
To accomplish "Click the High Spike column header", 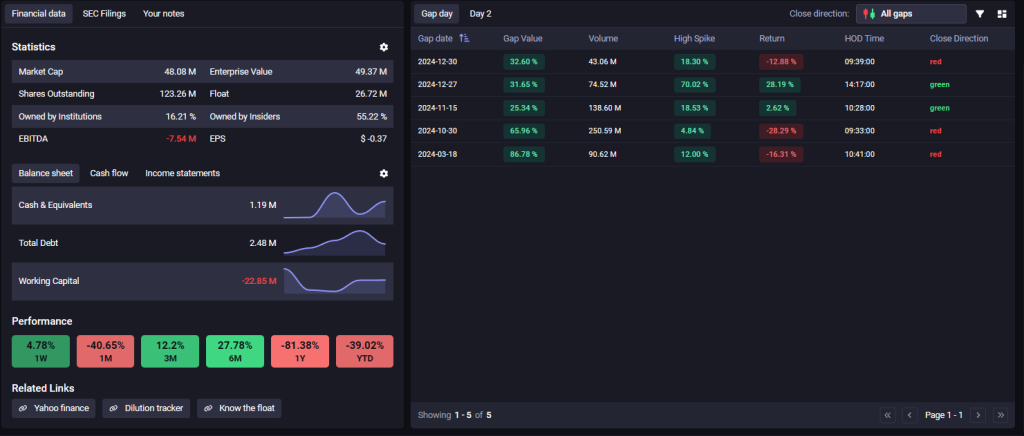I will tap(694, 39).
